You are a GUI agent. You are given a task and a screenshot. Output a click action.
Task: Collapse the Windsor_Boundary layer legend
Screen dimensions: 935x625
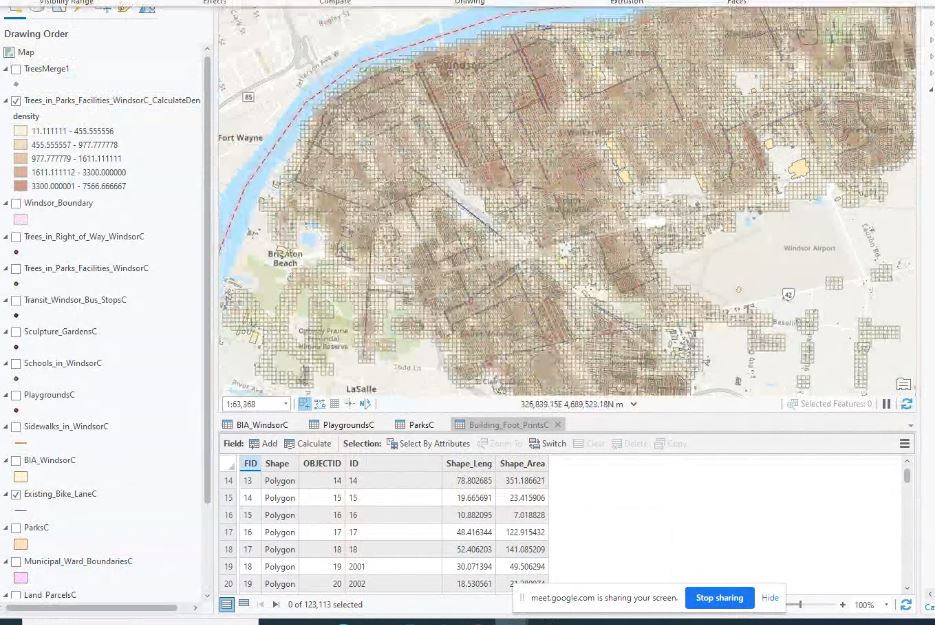pos(6,203)
